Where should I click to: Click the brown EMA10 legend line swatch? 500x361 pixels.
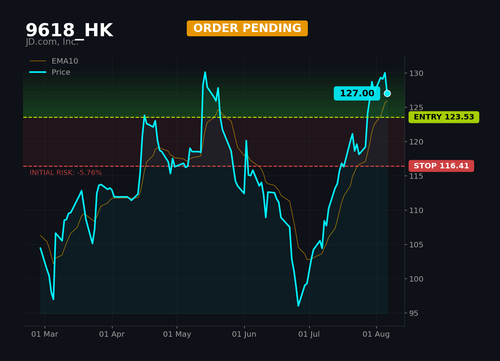pyautogui.click(x=38, y=61)
